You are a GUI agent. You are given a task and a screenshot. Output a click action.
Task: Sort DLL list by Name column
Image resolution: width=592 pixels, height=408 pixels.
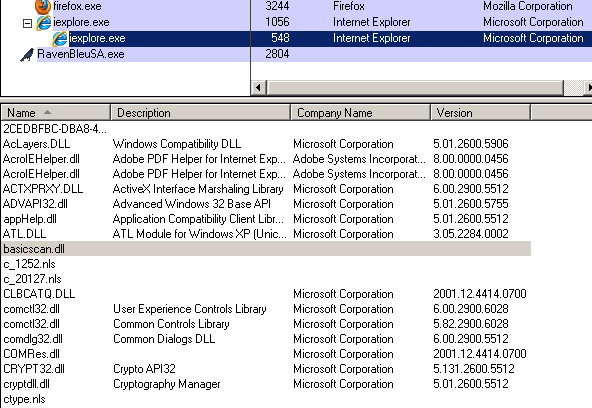tap(56, 112)
